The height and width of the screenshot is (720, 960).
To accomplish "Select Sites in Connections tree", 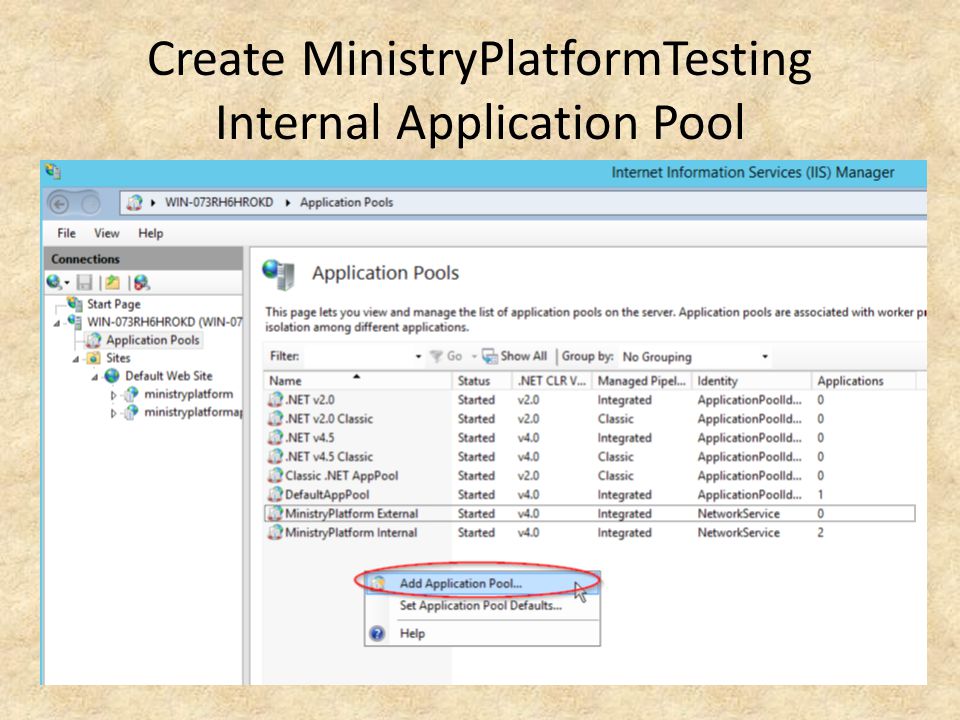I will pos(118,358).
